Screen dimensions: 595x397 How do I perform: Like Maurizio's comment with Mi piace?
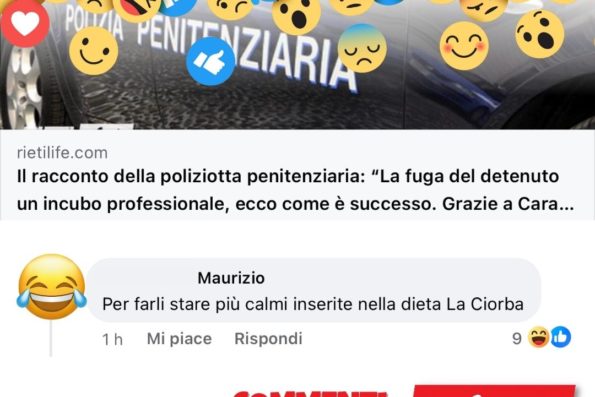pyautogui.click(x=179, y=339)
